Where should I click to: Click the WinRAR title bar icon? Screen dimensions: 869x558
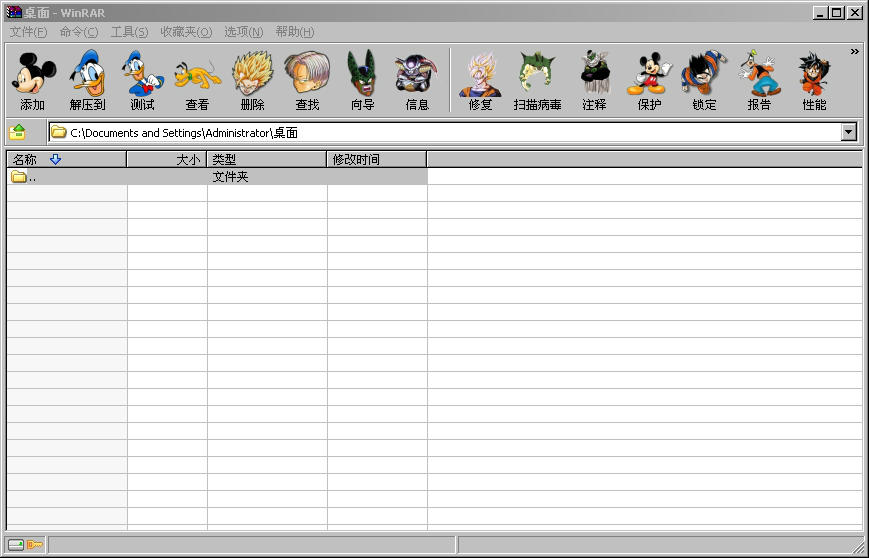(14, 12)
